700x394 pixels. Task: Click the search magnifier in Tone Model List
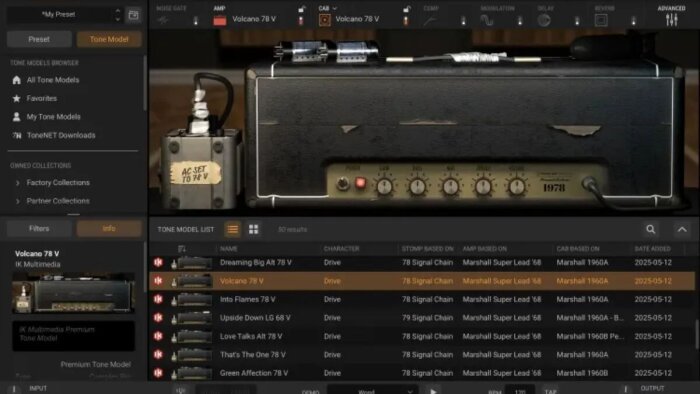[650, 229]
